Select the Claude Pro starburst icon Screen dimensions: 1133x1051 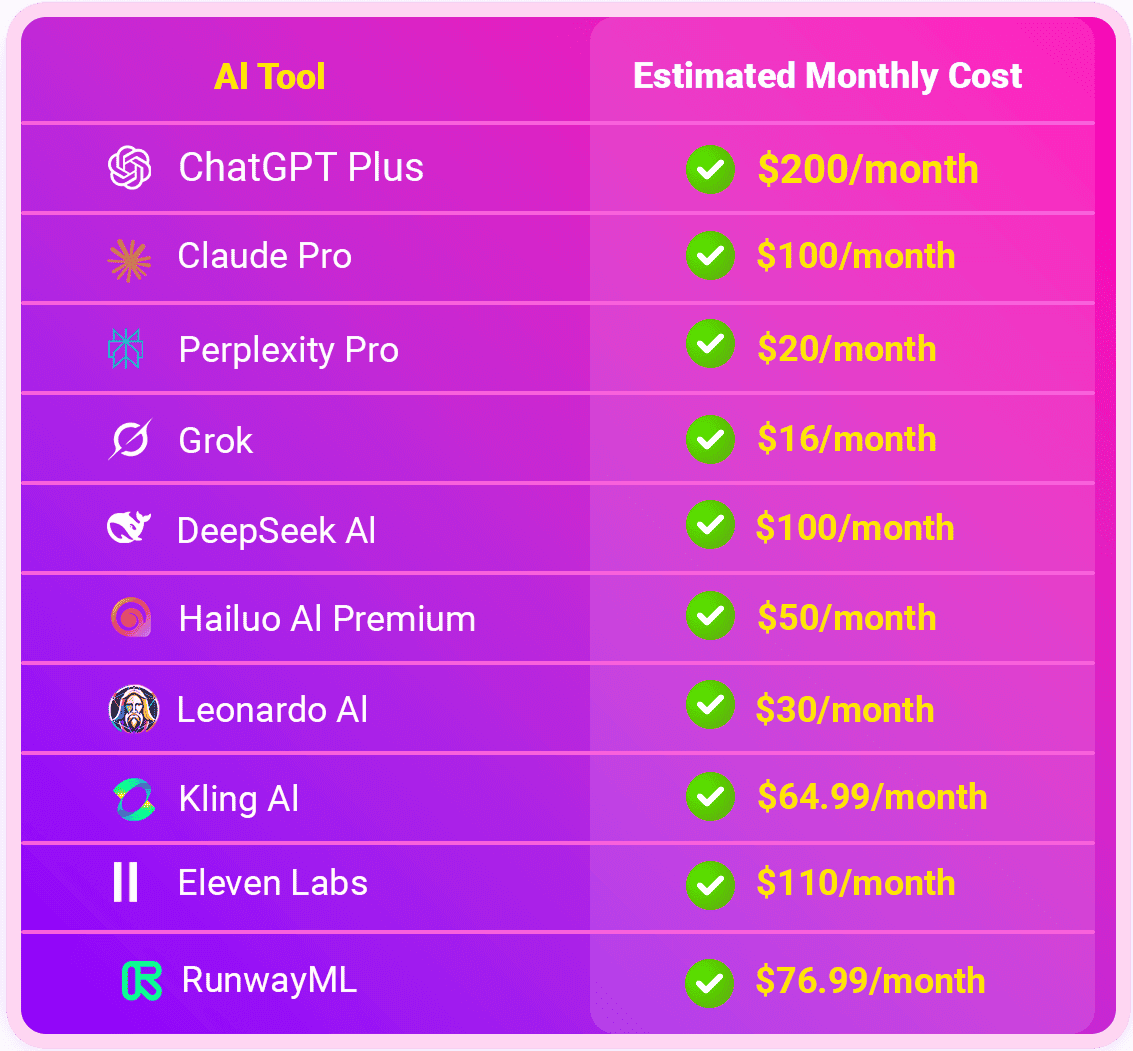pyautogui.click(x=129, y=260)
